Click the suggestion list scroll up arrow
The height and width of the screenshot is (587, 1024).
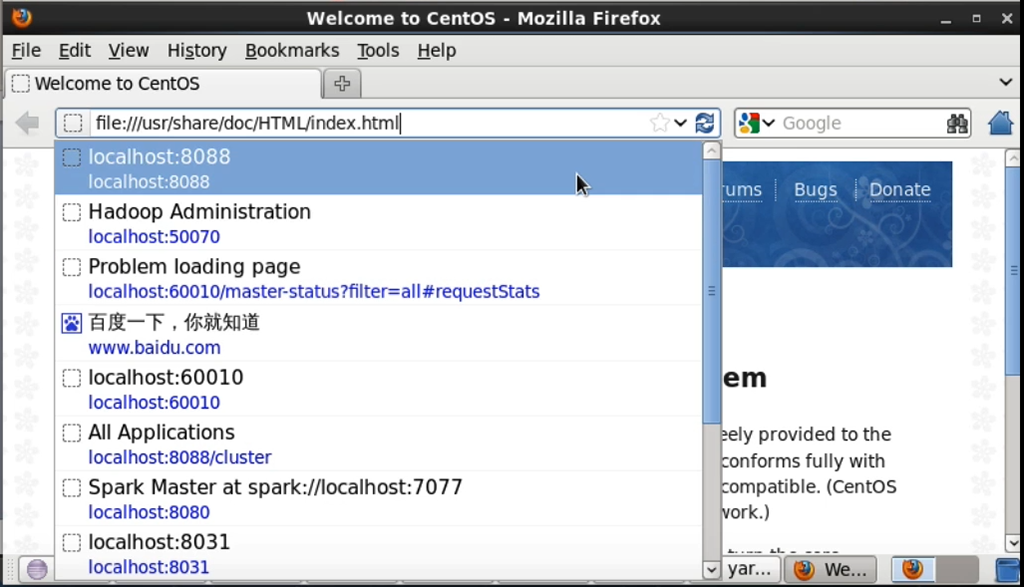coord(711,151)
